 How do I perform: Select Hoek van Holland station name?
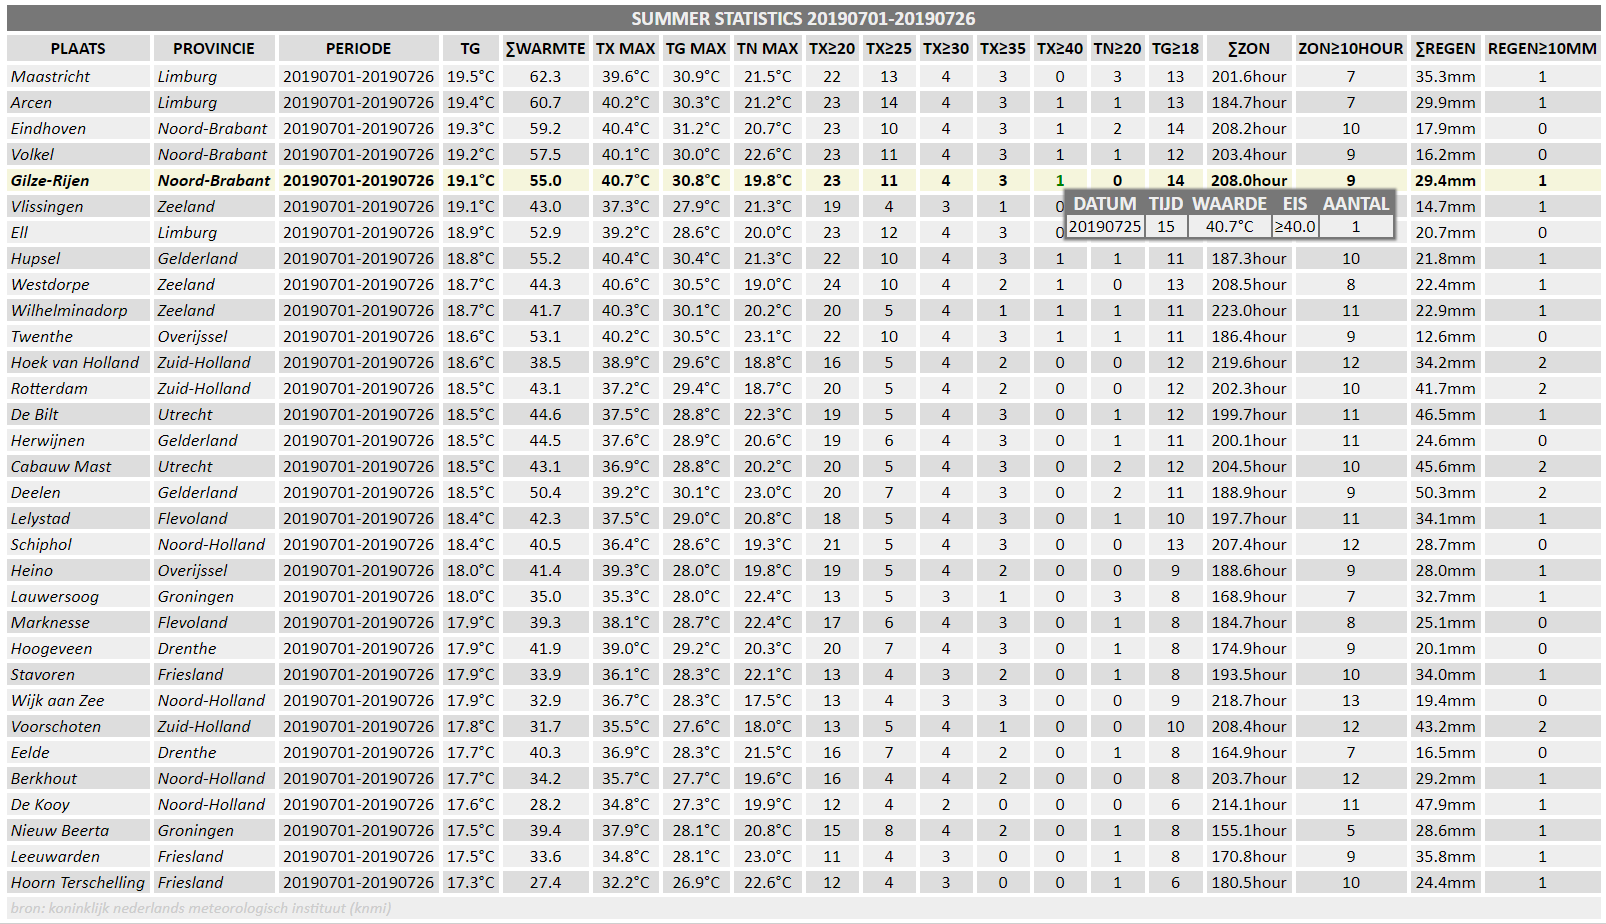[75, 362]
